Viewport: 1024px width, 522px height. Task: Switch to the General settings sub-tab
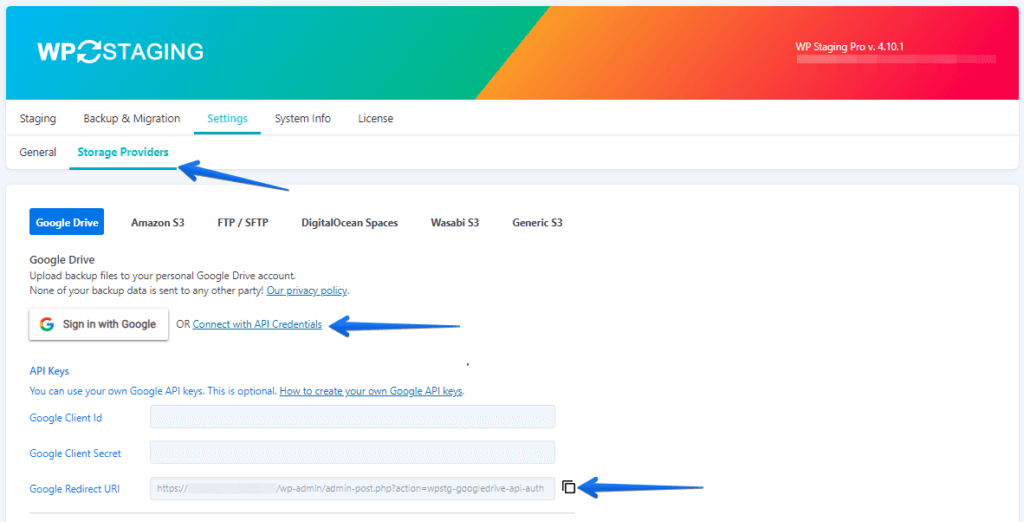pyautogui.click(x=38, y=152)
